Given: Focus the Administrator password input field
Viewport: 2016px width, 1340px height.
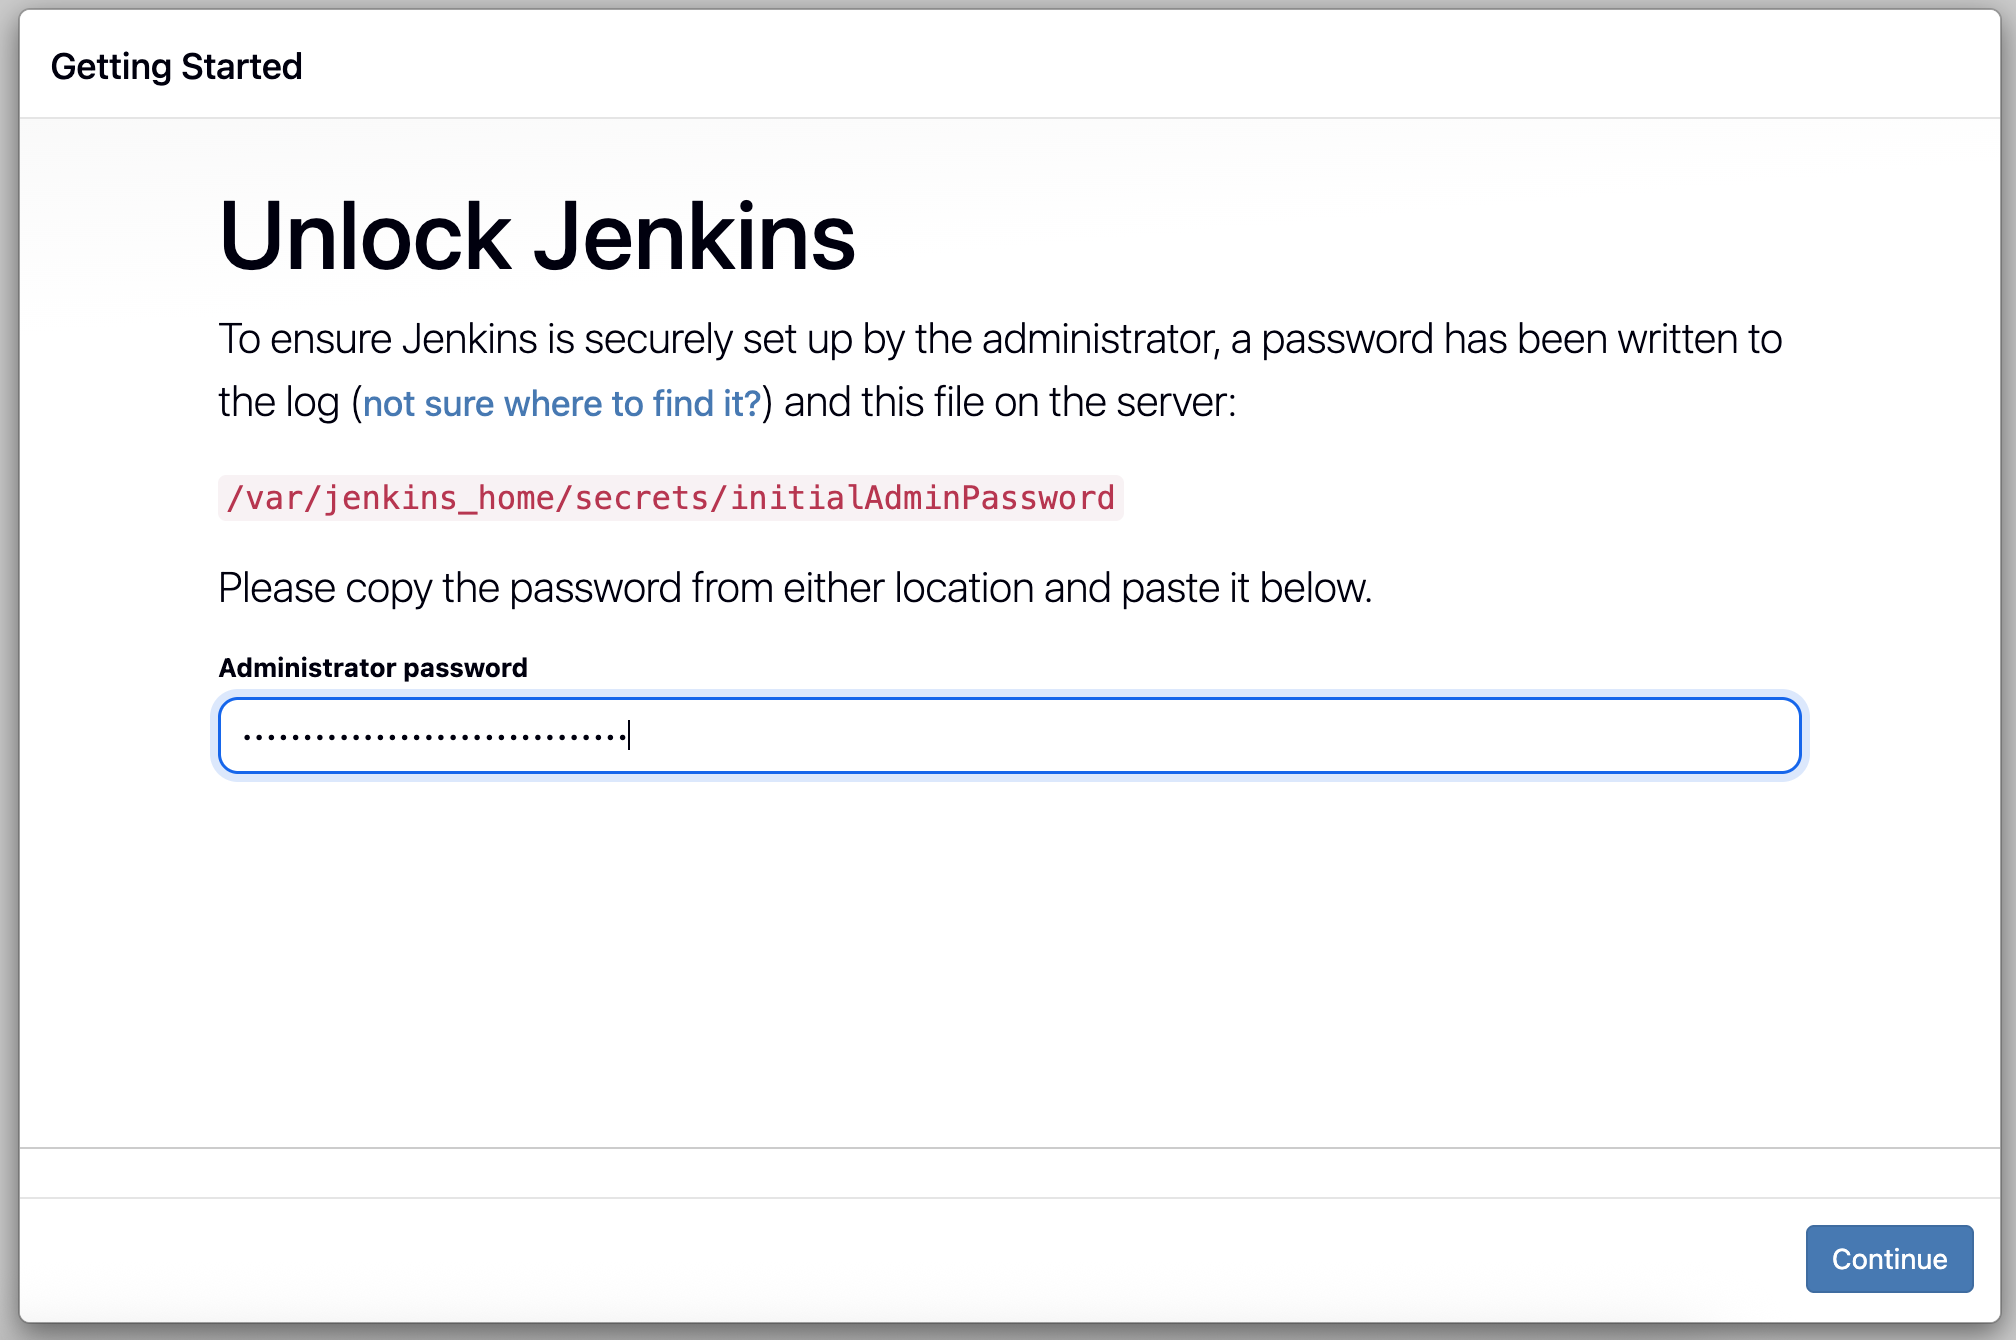Looking at the screenshot, I should [x=1008, y=736].
